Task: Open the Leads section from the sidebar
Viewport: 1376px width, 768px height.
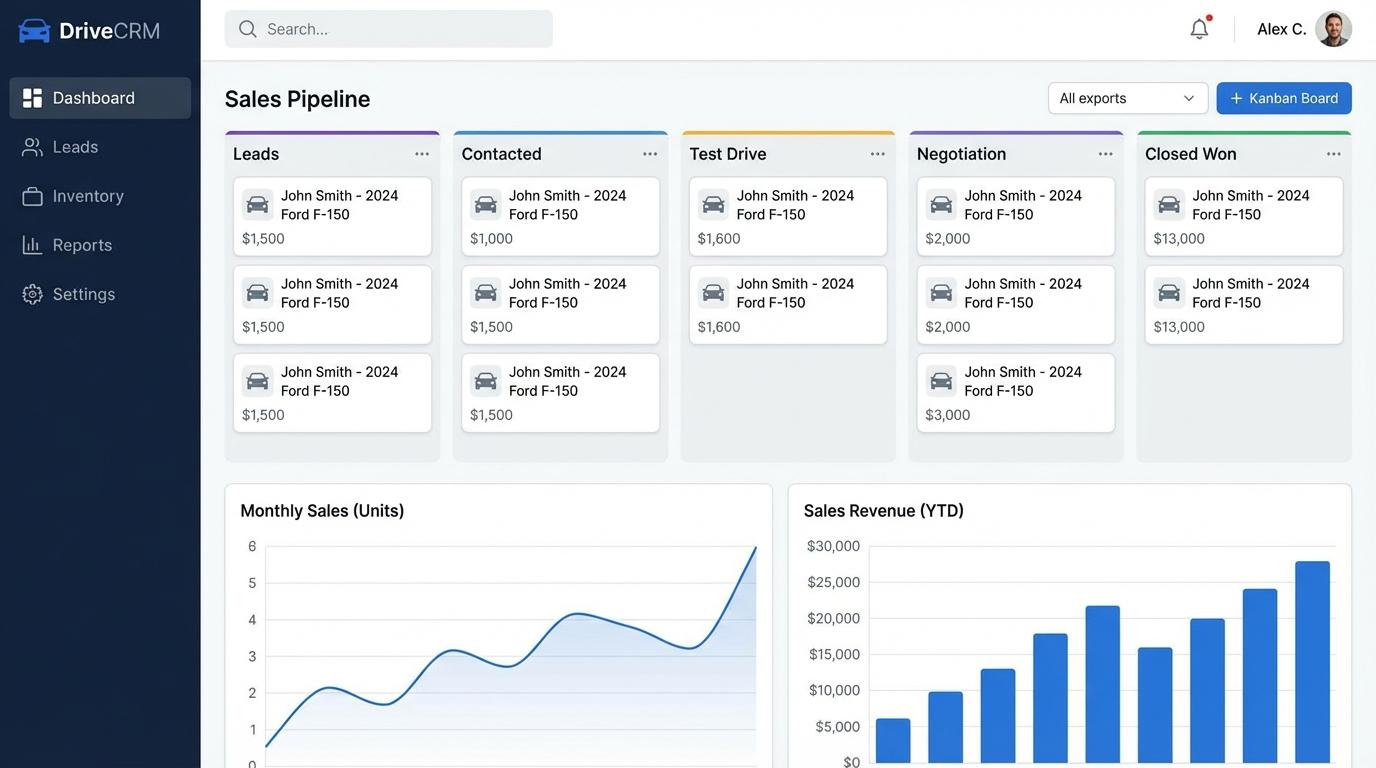Action: click(75, 145)
